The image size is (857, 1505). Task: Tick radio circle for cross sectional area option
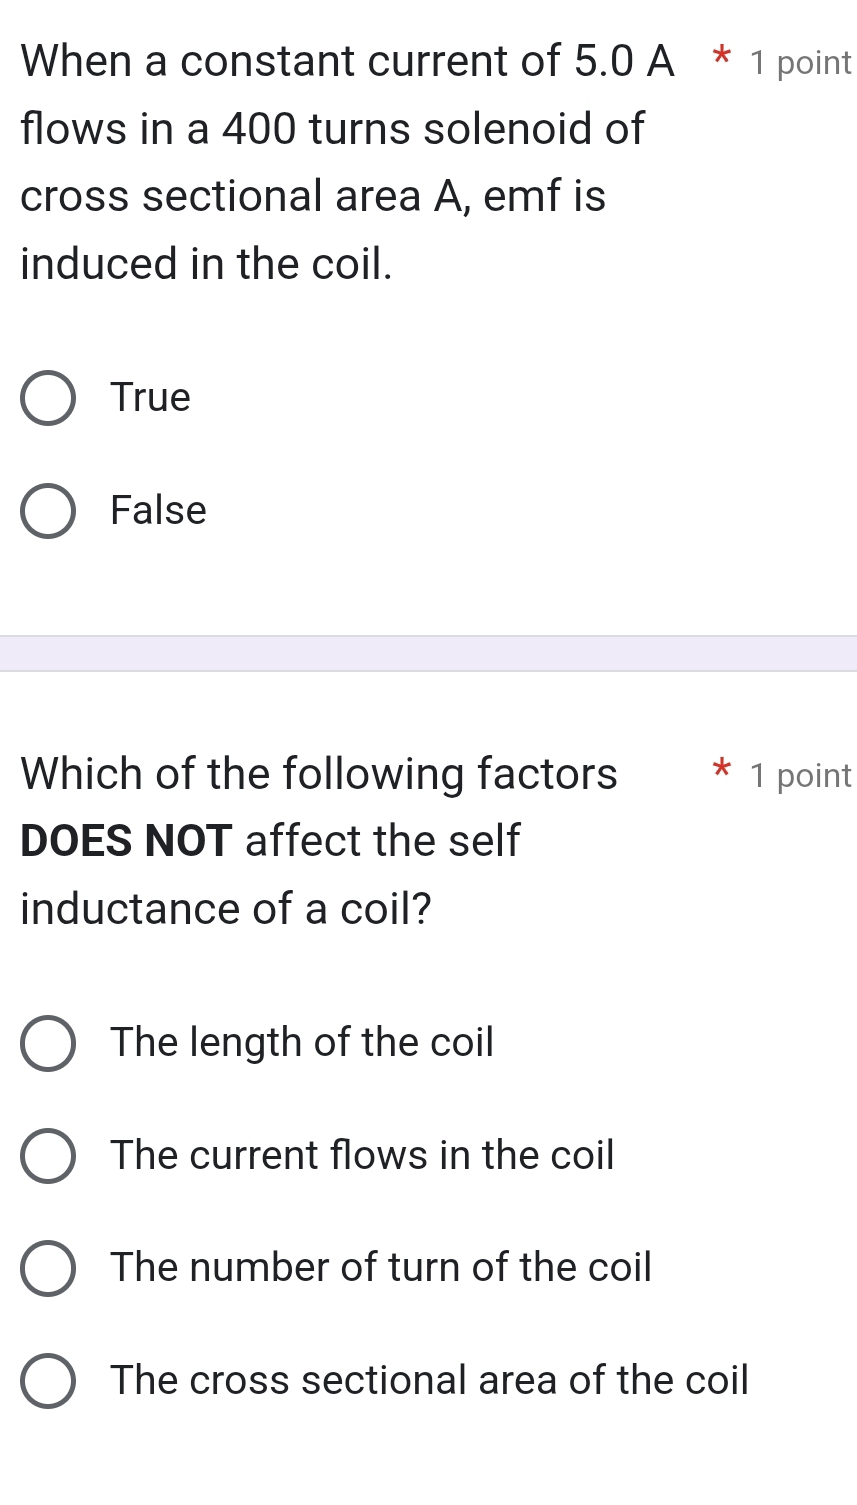click(47, 1382)
